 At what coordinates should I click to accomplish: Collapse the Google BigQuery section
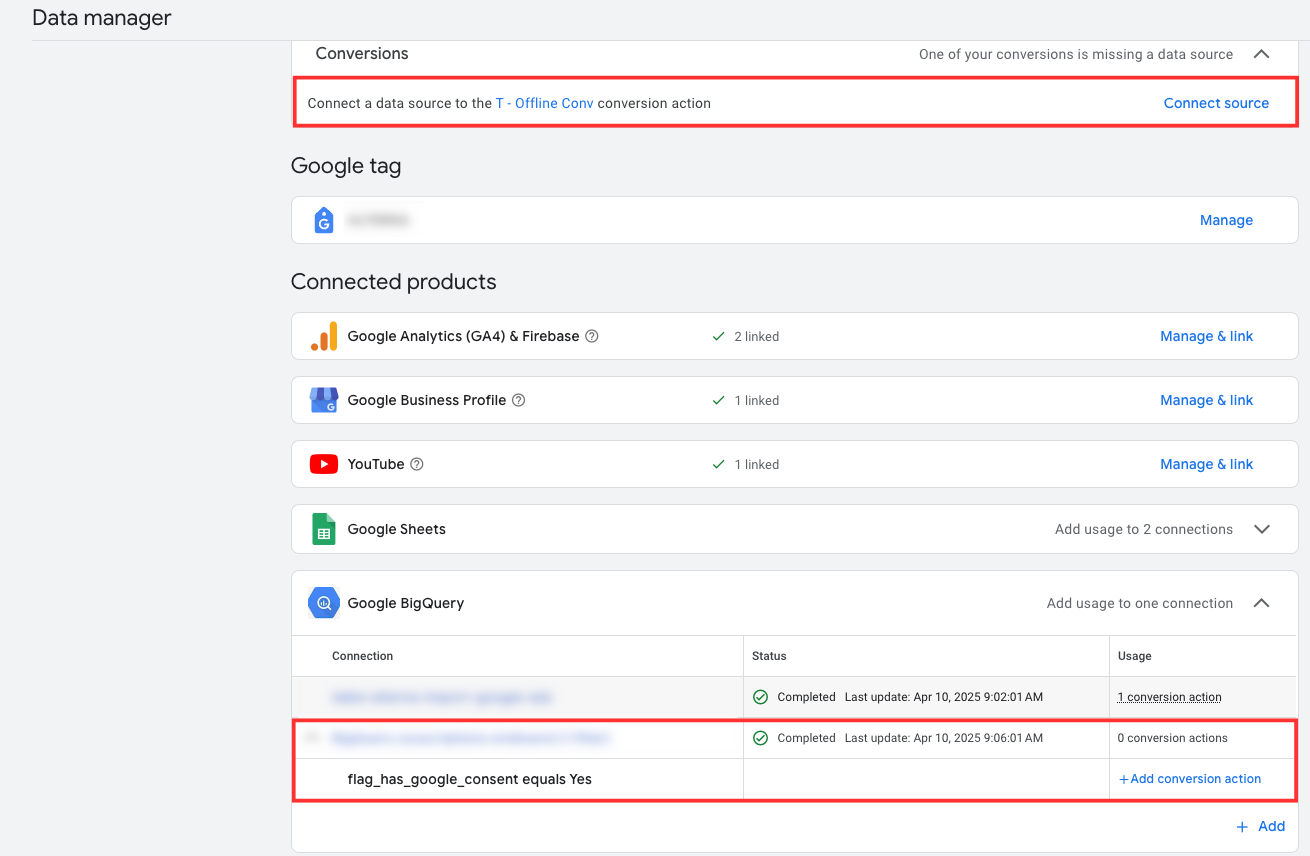1261,603
